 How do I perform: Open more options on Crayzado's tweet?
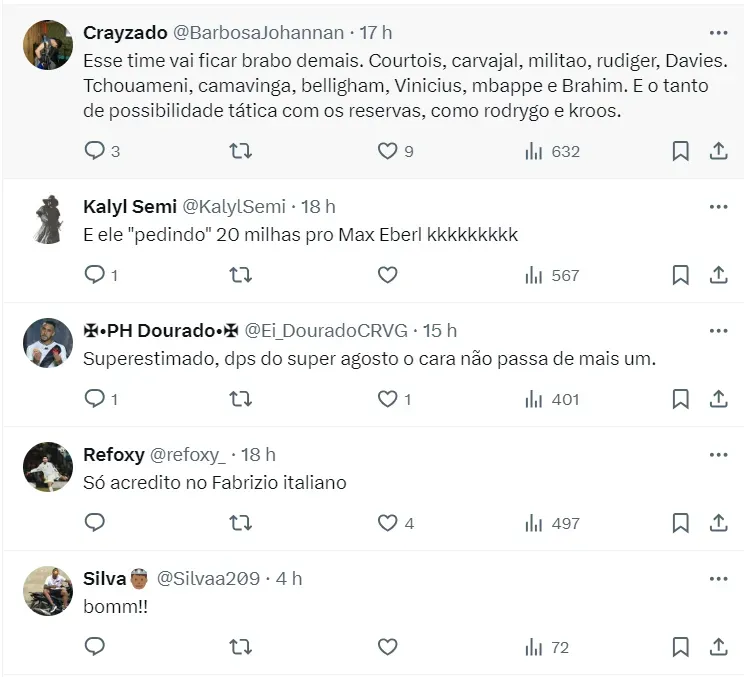(718, 32)
